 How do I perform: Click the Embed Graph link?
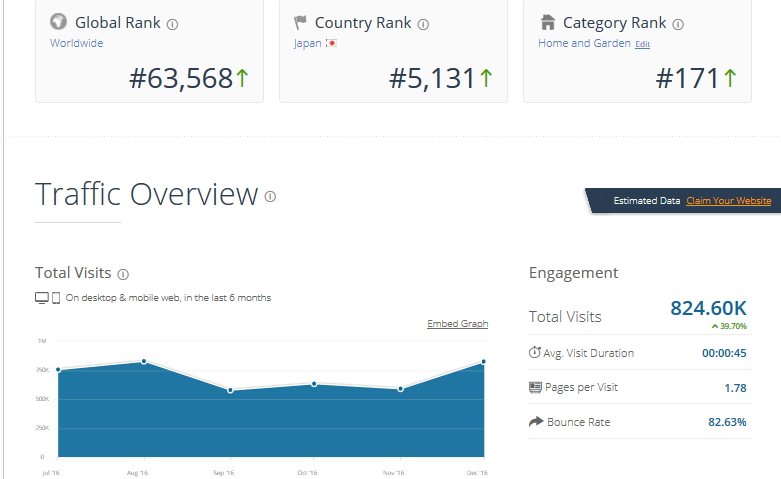point(457,324)
